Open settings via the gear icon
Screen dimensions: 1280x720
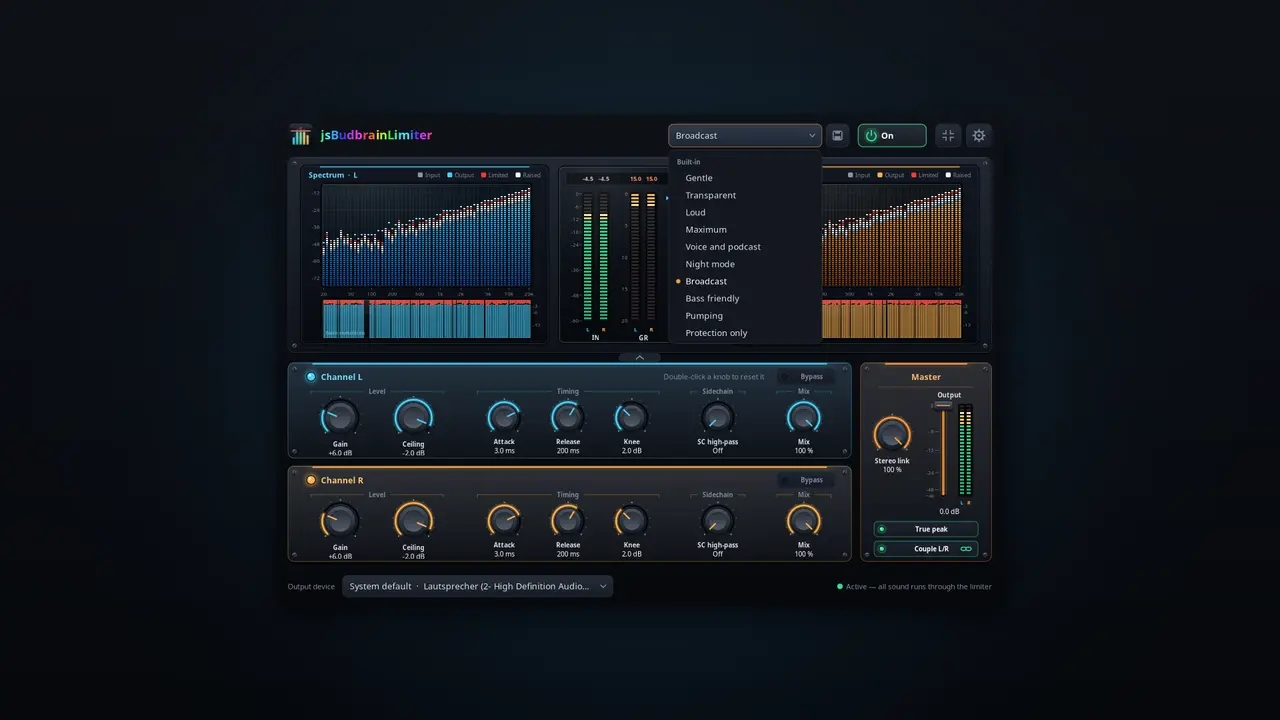[979, 135]
